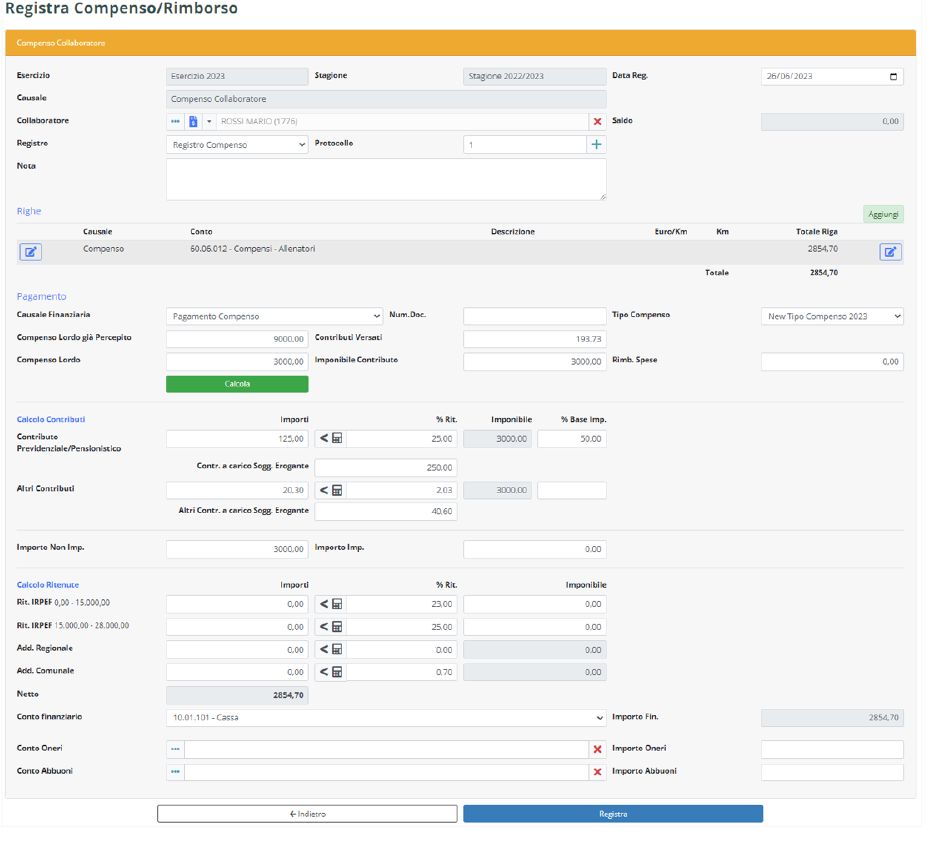This screenshot has height=845, width=932.
Task: Click into the Nota text area
Action: [386, 179]
